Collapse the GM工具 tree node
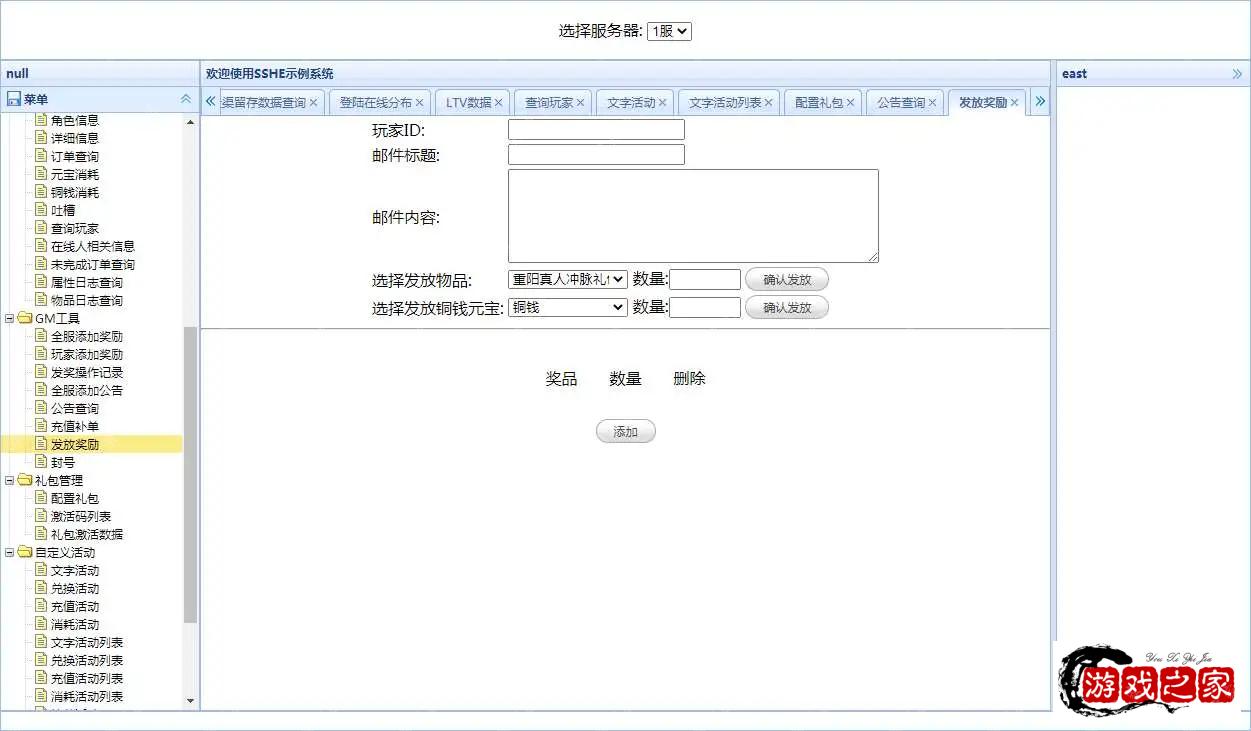1251x731 pixels. tap(9, 320)
